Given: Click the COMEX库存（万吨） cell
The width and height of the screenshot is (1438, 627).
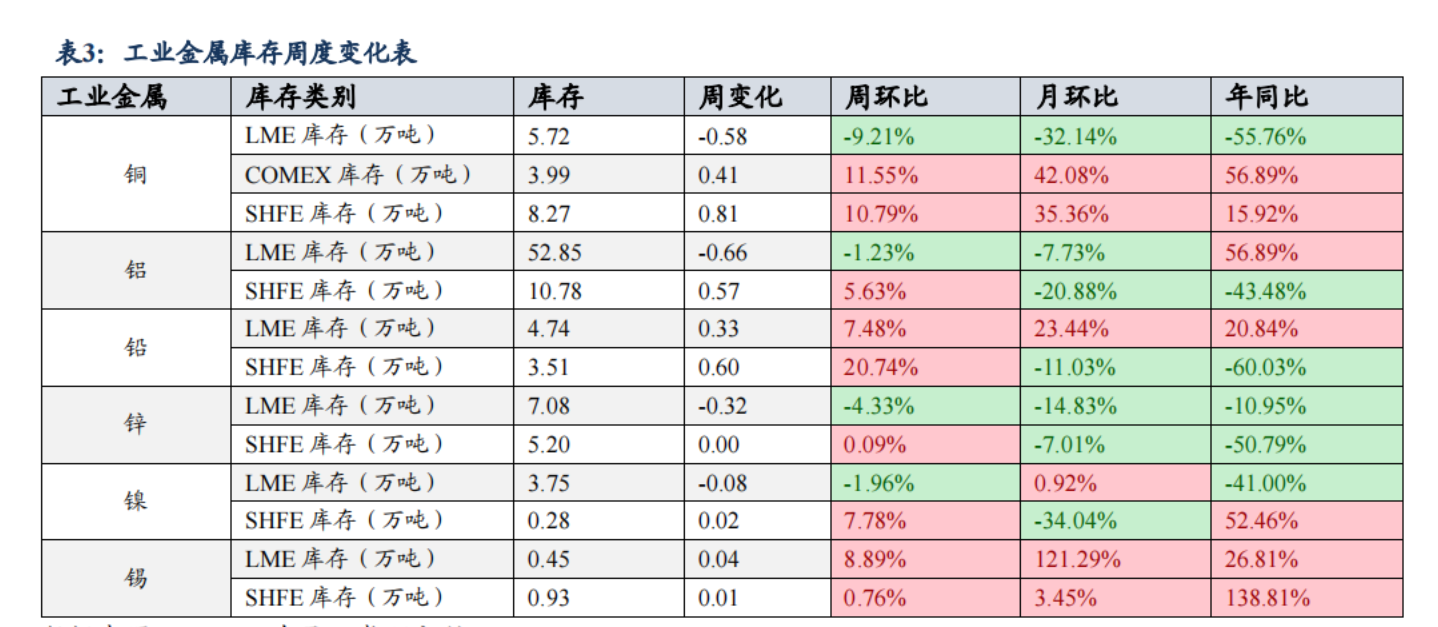Looking at the screenshot, I should coord(358,175).
